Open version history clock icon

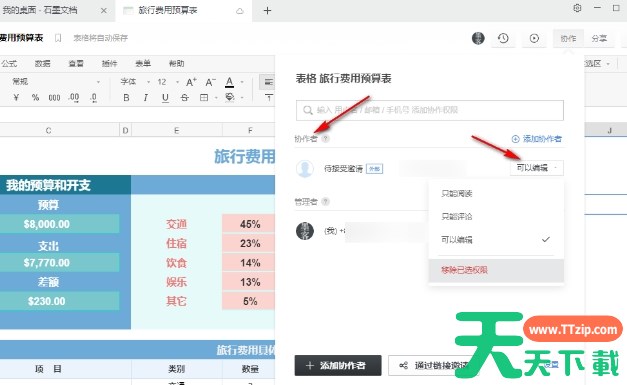pos(503,38)
